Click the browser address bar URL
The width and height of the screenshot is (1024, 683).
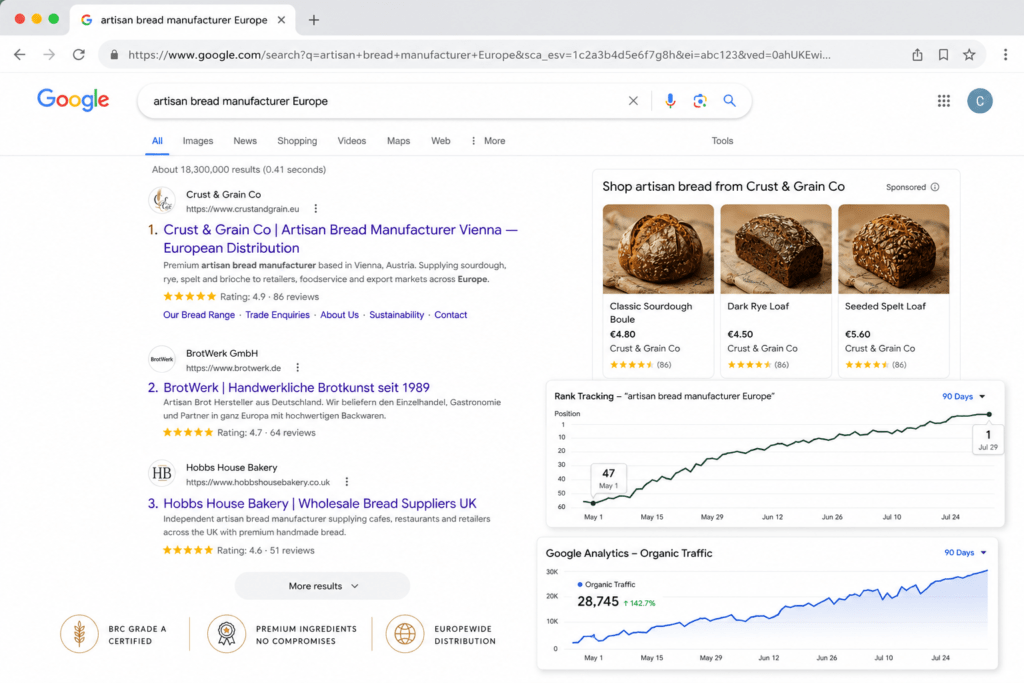(x=479, y=55)
